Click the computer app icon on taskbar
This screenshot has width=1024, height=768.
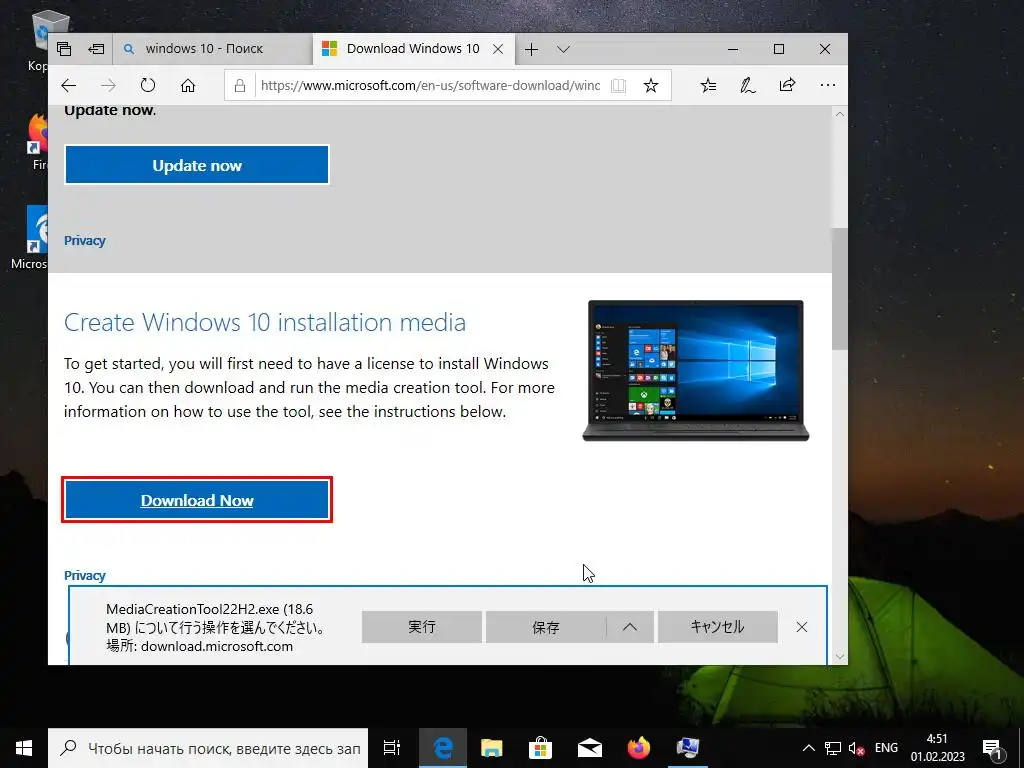coord(688,748)
